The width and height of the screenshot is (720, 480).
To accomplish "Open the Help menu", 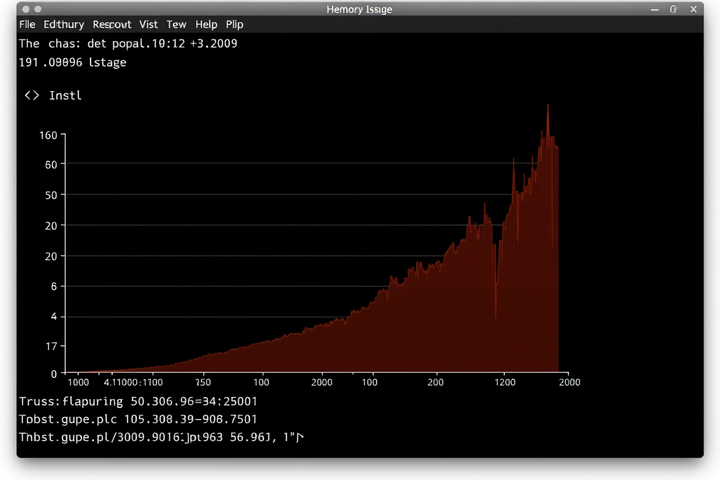I will tap(206, 24).
